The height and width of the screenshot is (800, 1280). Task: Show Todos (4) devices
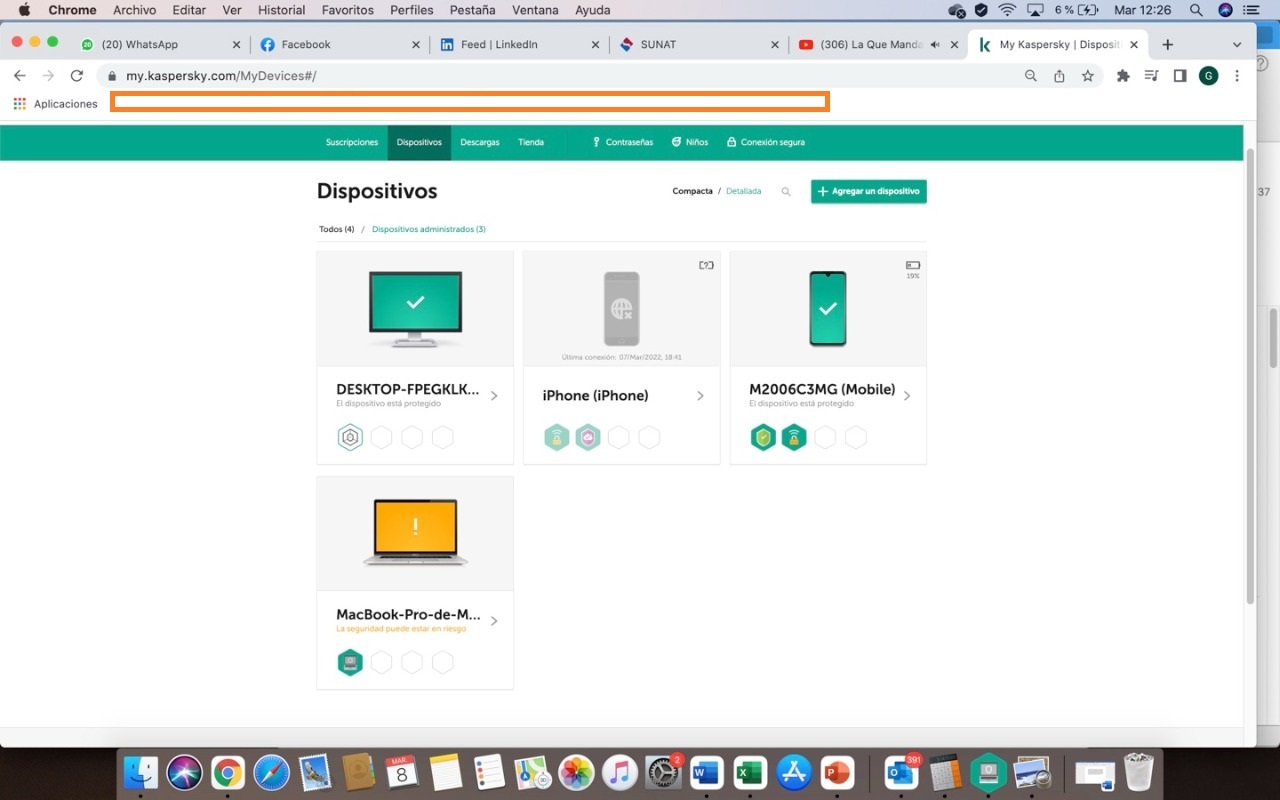pos(337,229)
